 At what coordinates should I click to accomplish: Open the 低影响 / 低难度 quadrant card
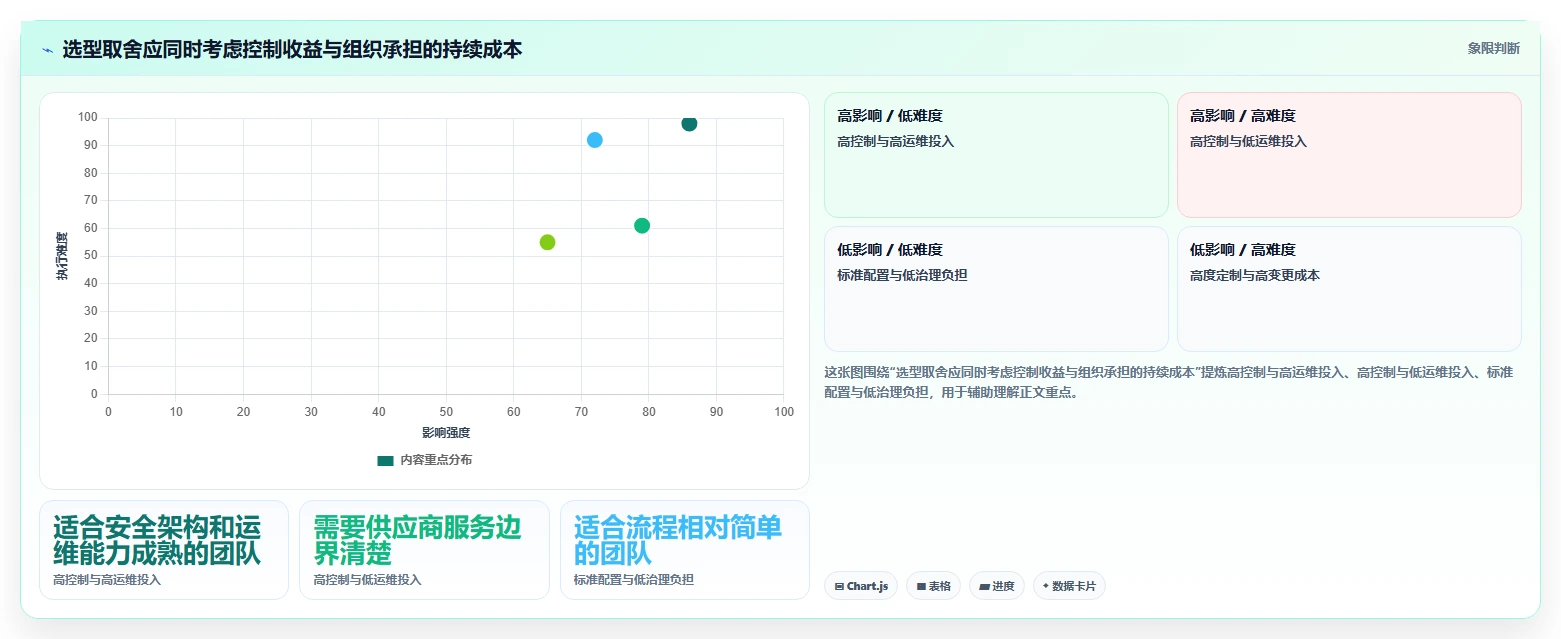(x=996, y=289)
